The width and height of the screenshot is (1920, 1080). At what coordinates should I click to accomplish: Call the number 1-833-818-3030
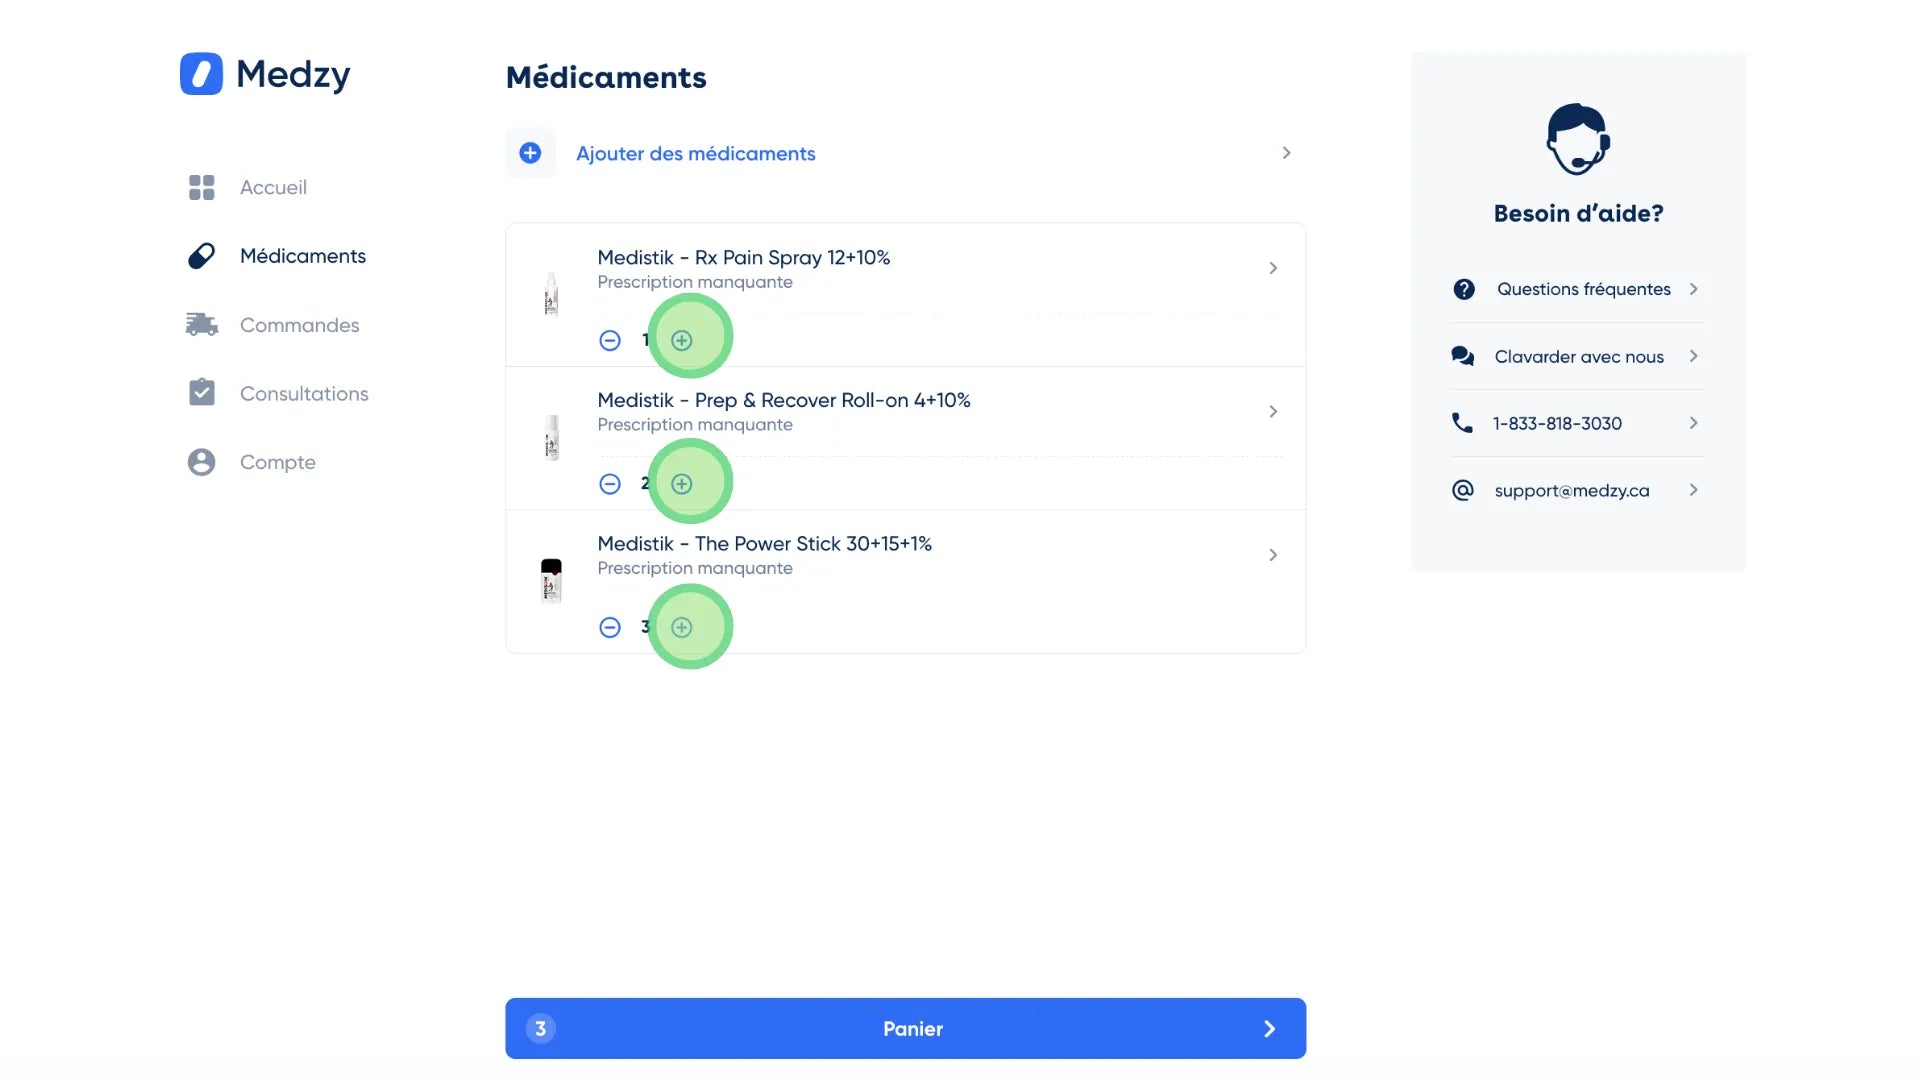pyautogui.click(x=1557, y=423)
